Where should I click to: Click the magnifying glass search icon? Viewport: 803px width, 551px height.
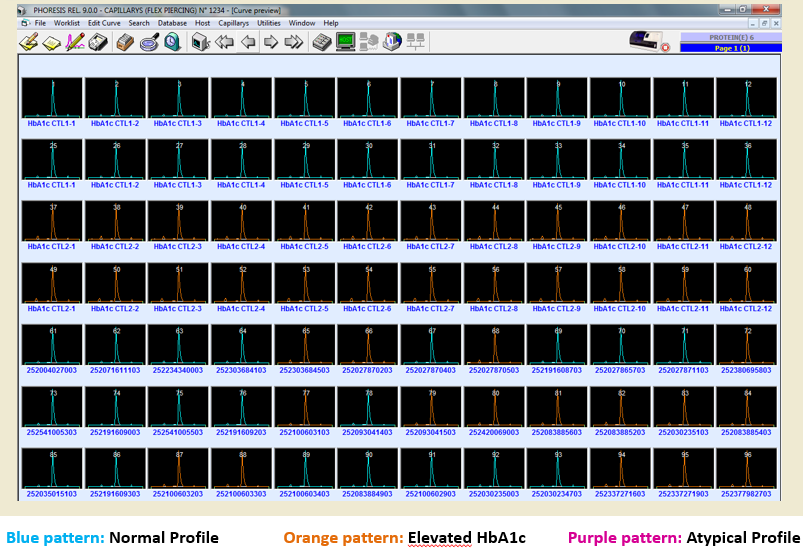tap(149, 42)
